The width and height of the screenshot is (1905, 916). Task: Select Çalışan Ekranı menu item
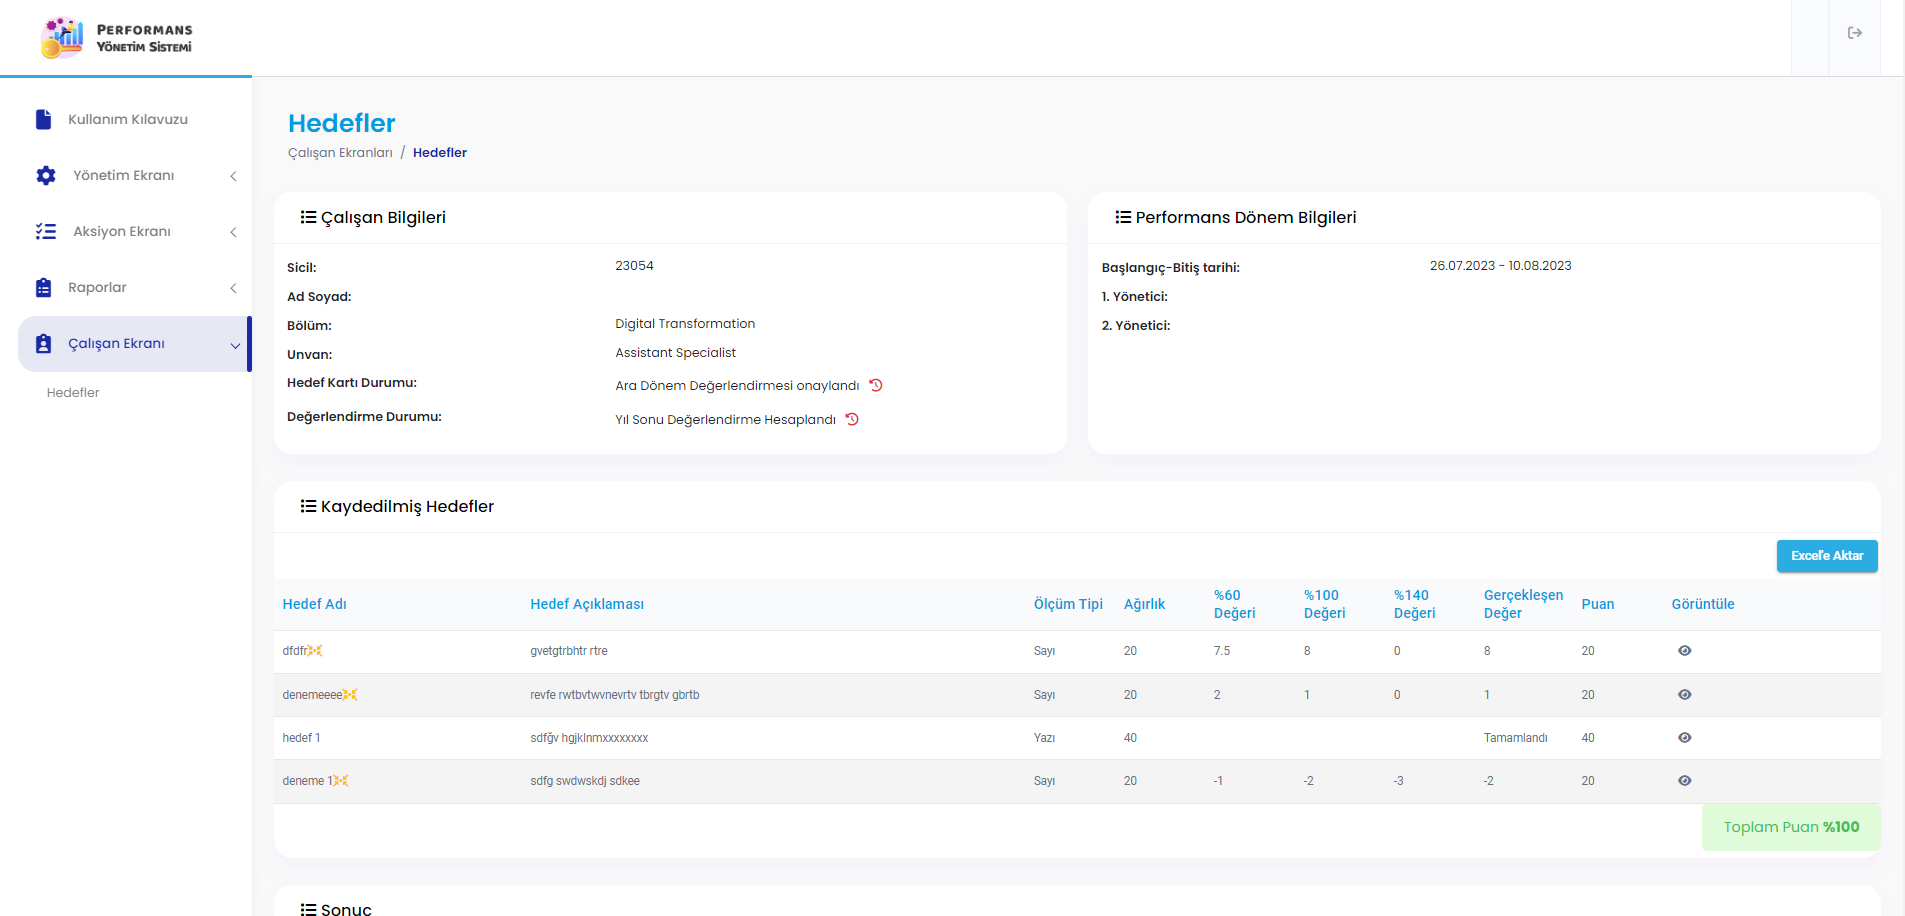click(134, 344)
